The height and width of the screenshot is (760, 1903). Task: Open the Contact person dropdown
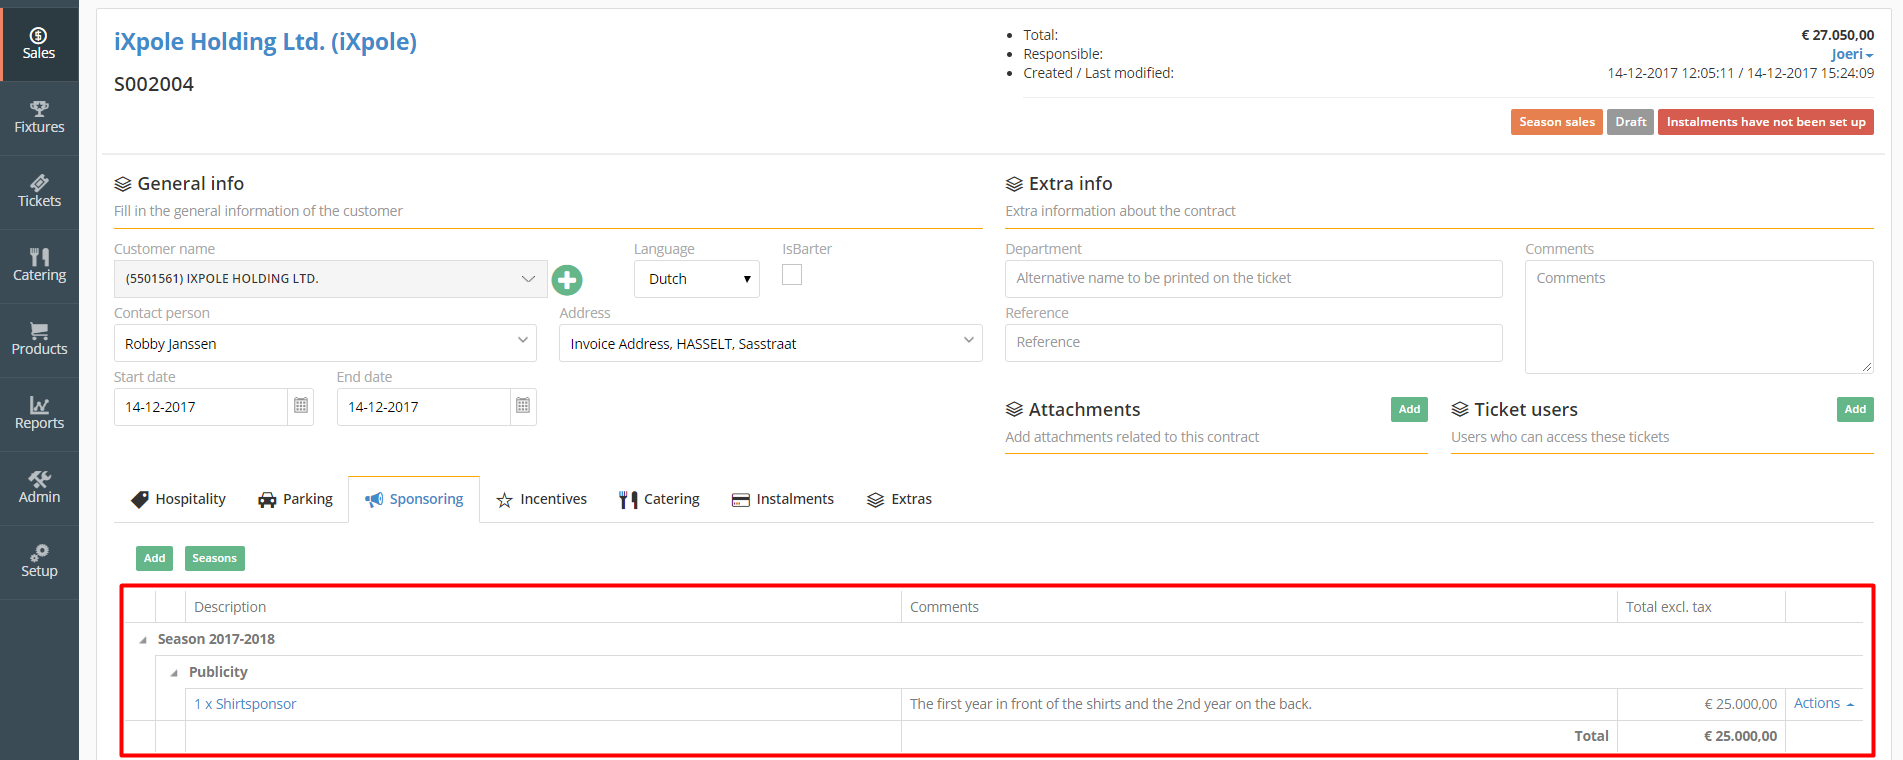pyautogui.click(x=325, y=343)
